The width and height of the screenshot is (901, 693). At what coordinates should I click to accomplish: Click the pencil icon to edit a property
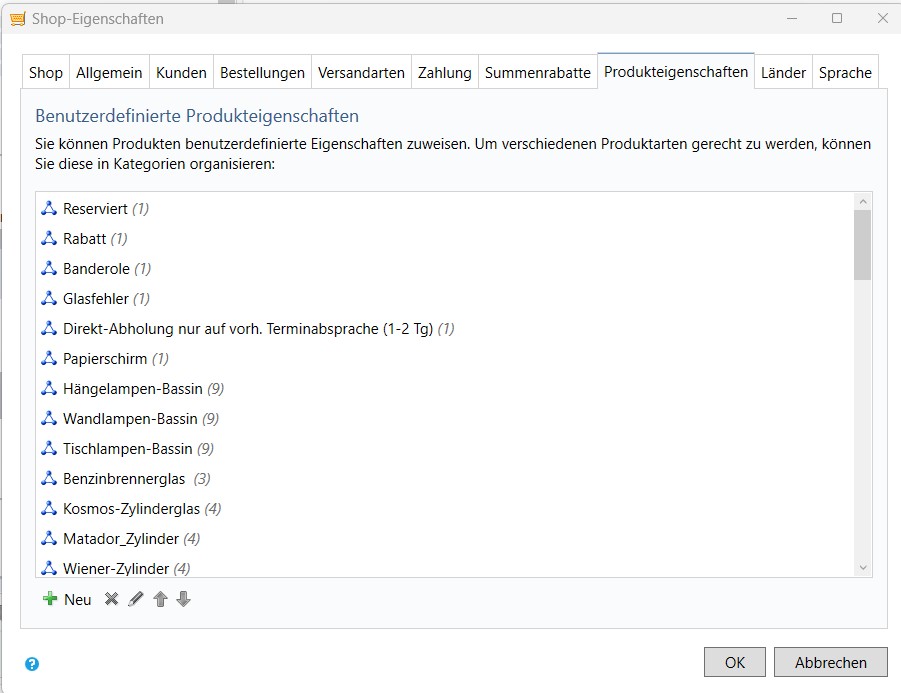[136, 598]
